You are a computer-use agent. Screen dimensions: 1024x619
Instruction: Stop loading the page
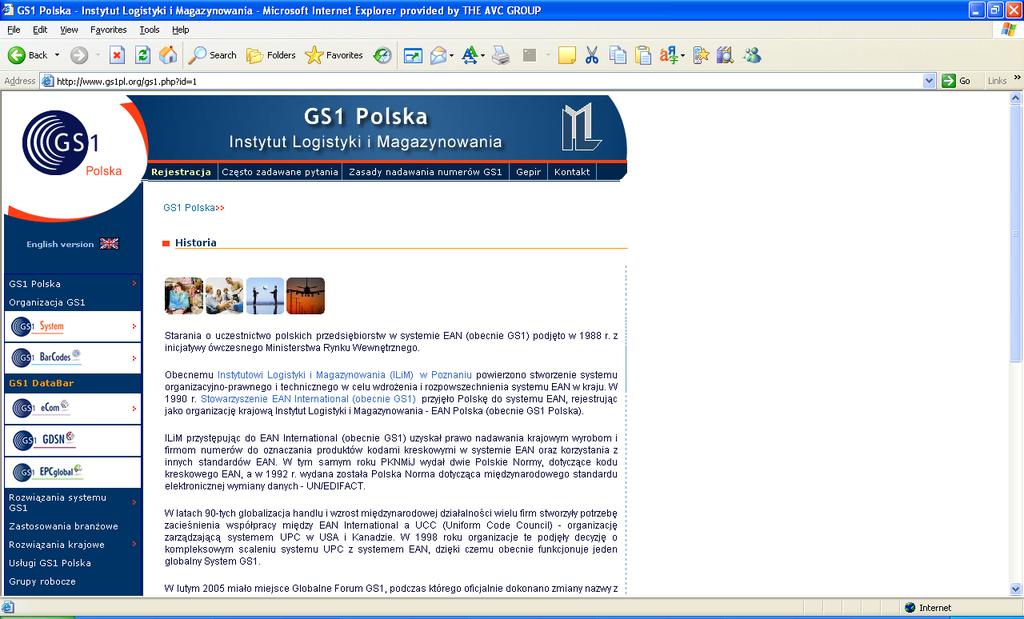[117, 56]
